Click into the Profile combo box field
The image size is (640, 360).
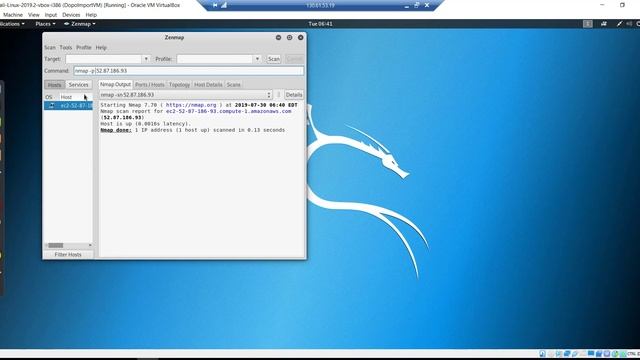215,59
